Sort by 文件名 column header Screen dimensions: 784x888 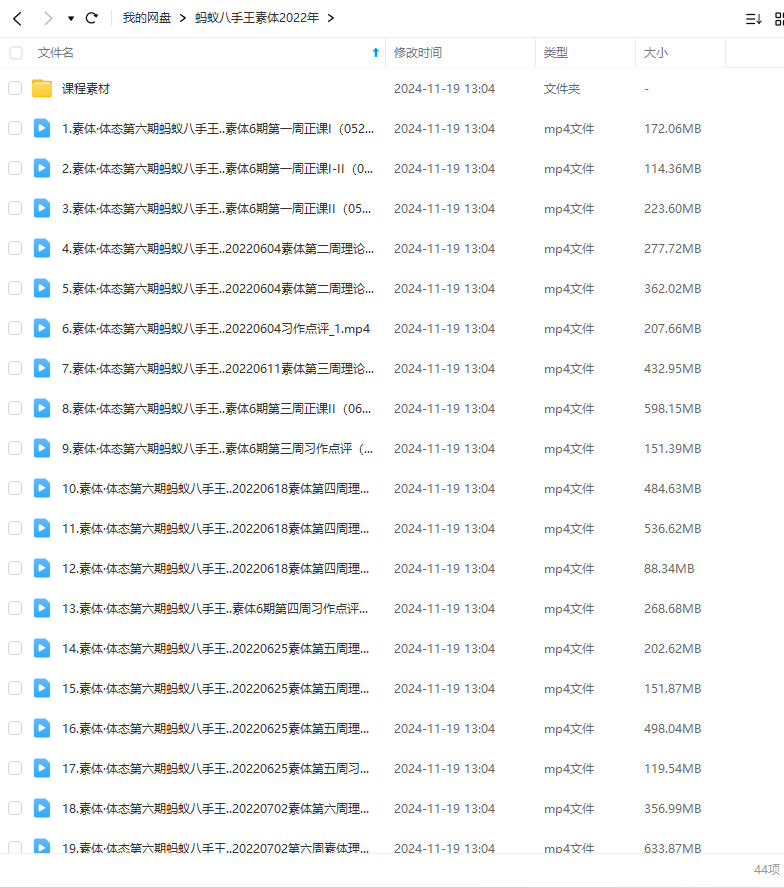click(x=56, y=53)
